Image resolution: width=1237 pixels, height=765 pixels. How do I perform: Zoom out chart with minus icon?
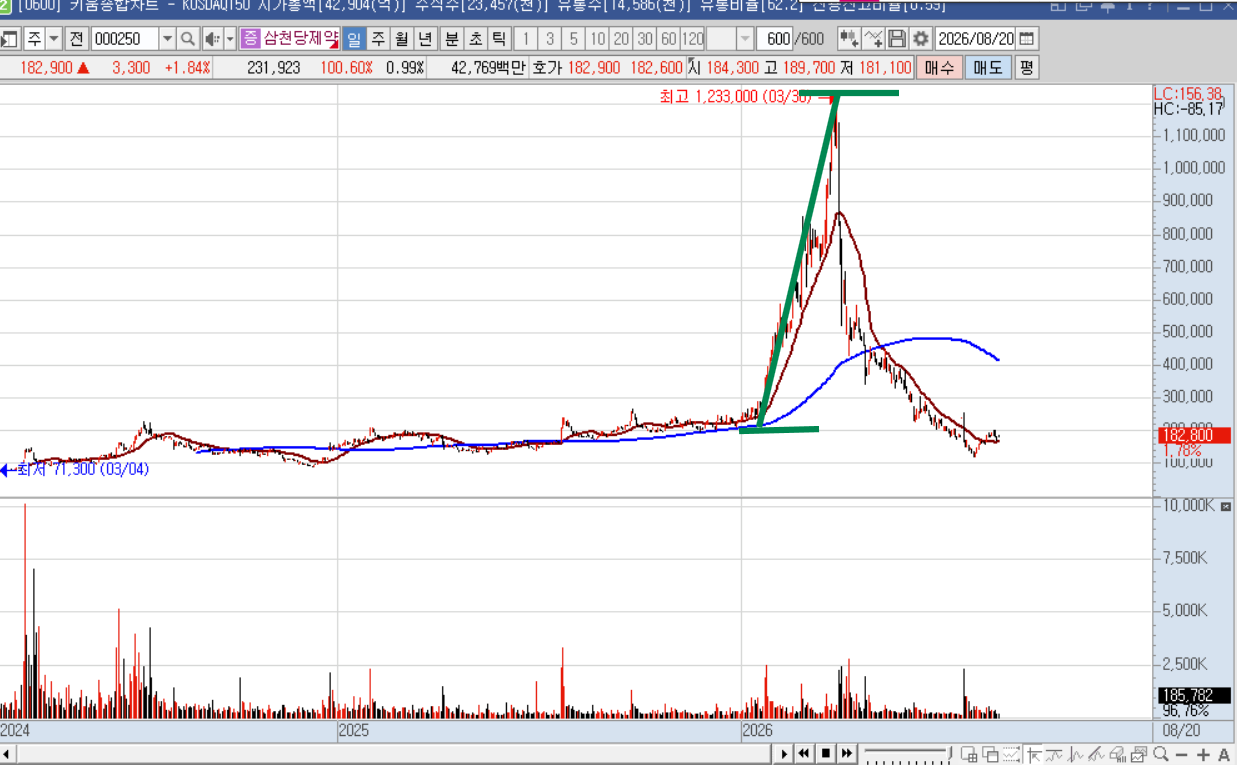click(x=1182, y=754)
